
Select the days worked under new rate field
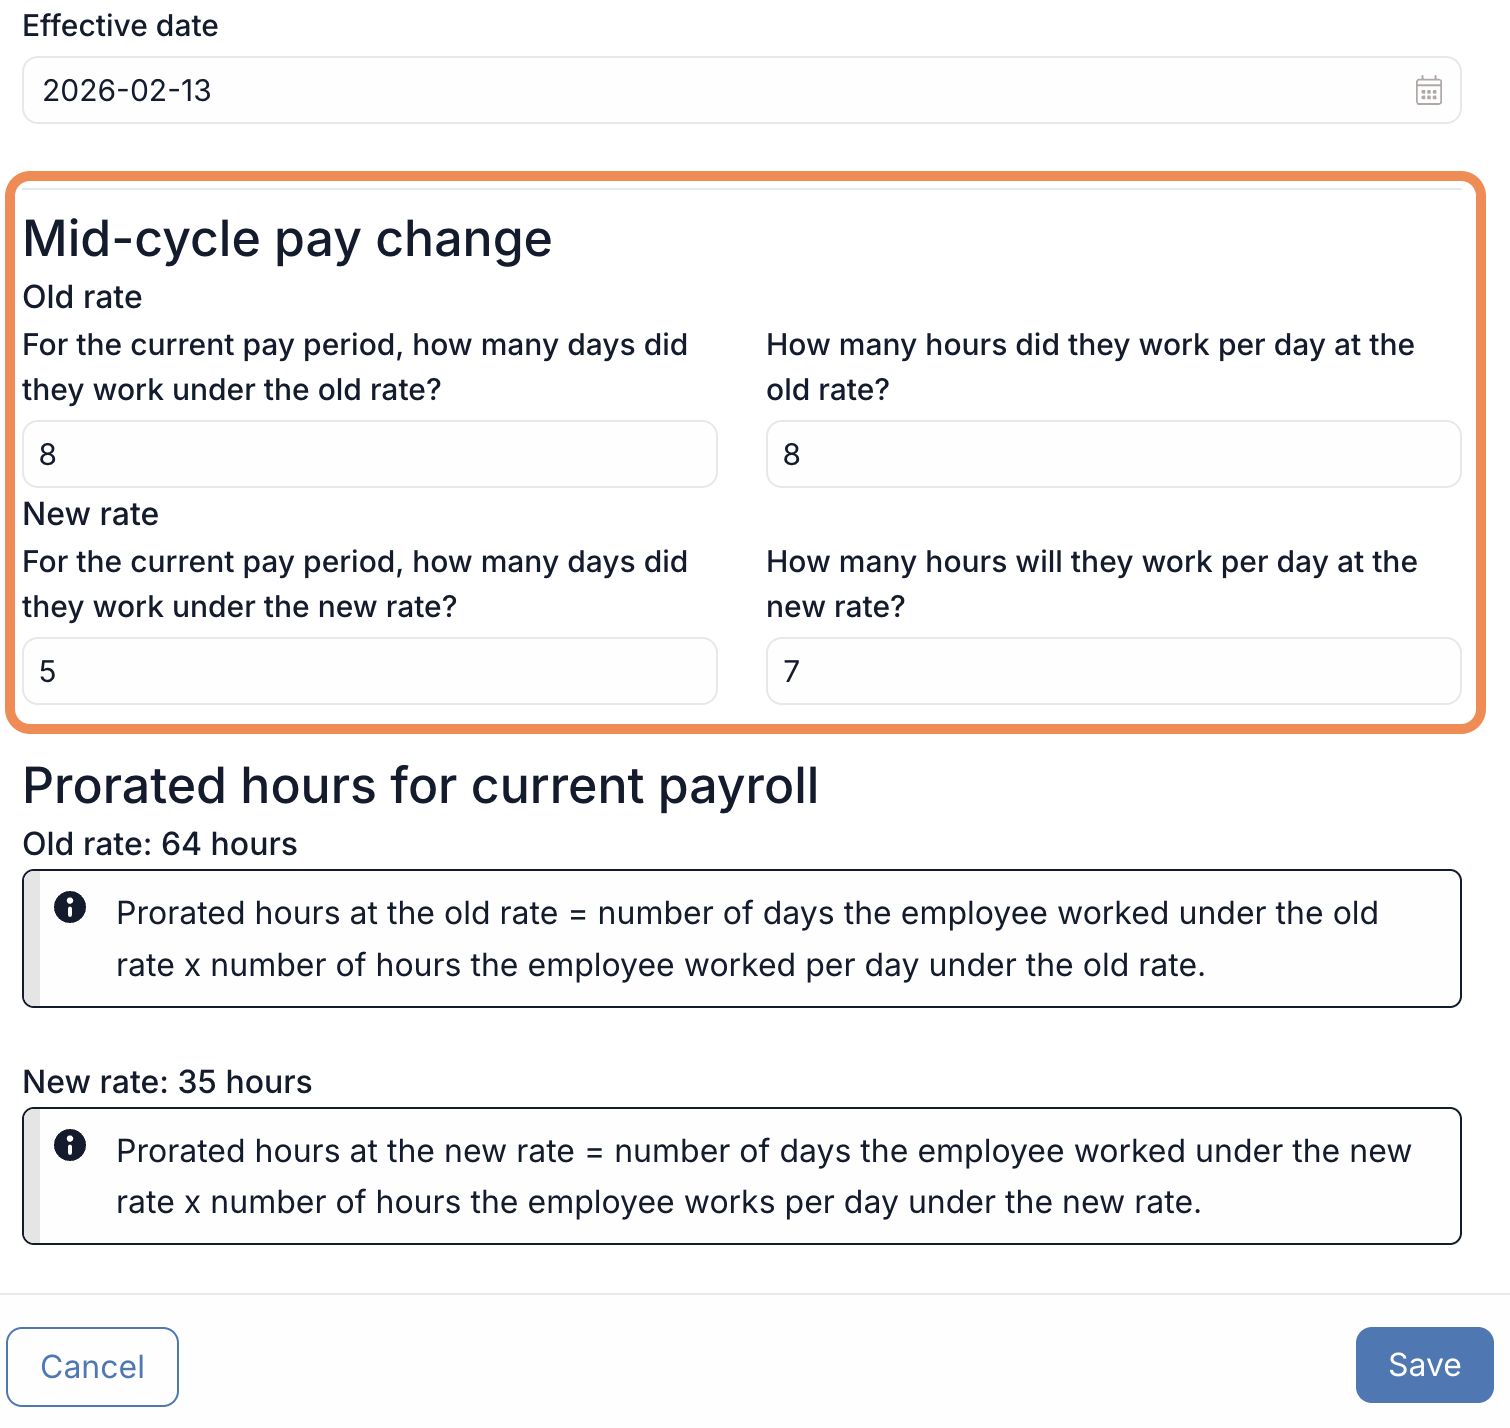pyautogui.click(x=370, y=671)
